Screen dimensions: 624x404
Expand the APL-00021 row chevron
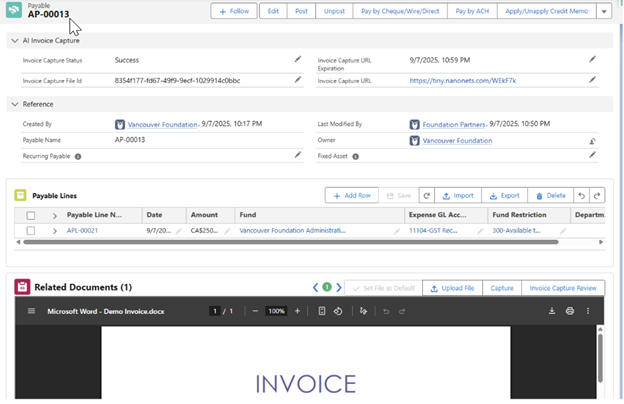click(x=55, y=230)
